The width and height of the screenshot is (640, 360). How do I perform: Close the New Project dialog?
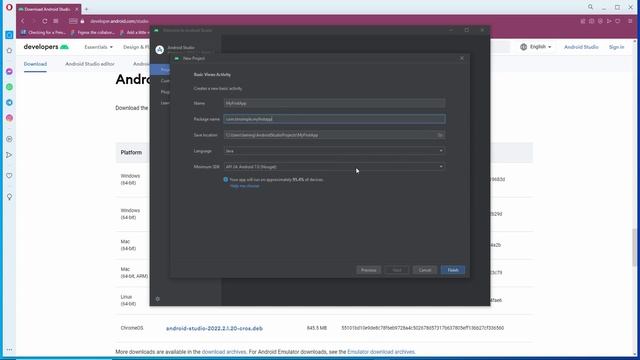pyautogui.click(x=462, y=58)
